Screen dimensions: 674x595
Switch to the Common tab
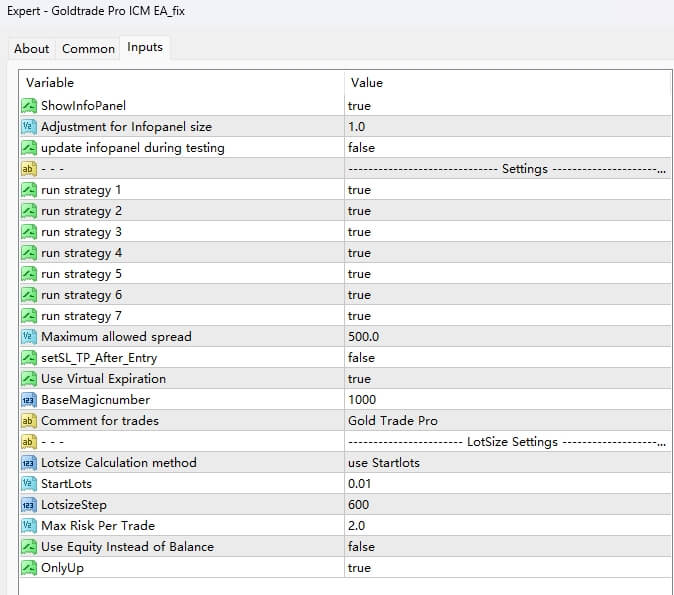coord(88,48)
